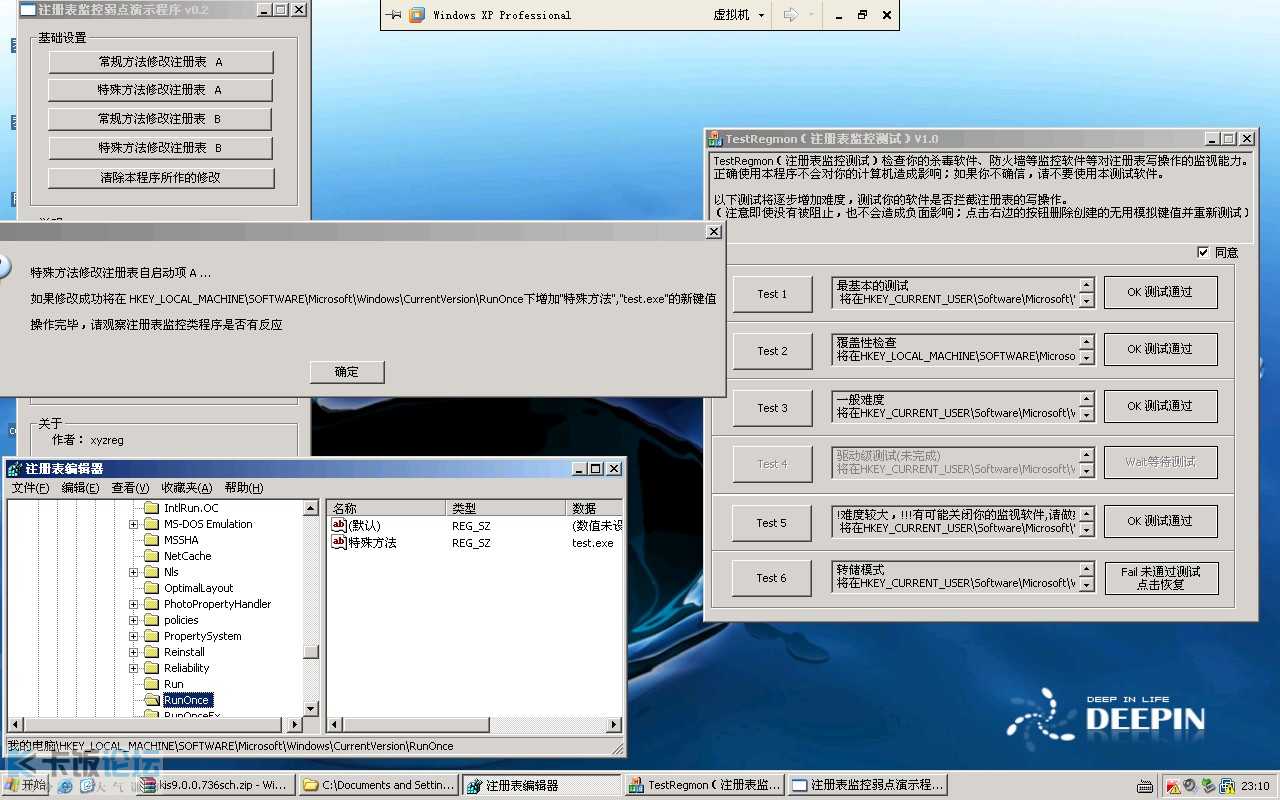Click the 名称 column header
Viewport: 1280px width, 800px height.
(x=387, y=508)
